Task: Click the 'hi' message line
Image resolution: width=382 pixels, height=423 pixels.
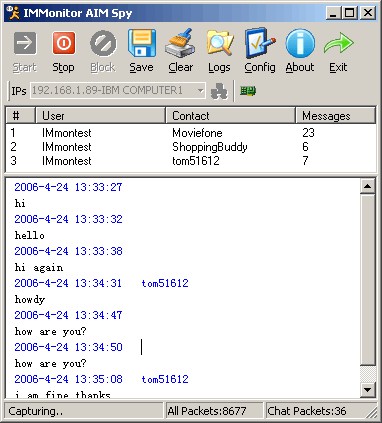Action: pyautogui.click(x=20, y=203)
